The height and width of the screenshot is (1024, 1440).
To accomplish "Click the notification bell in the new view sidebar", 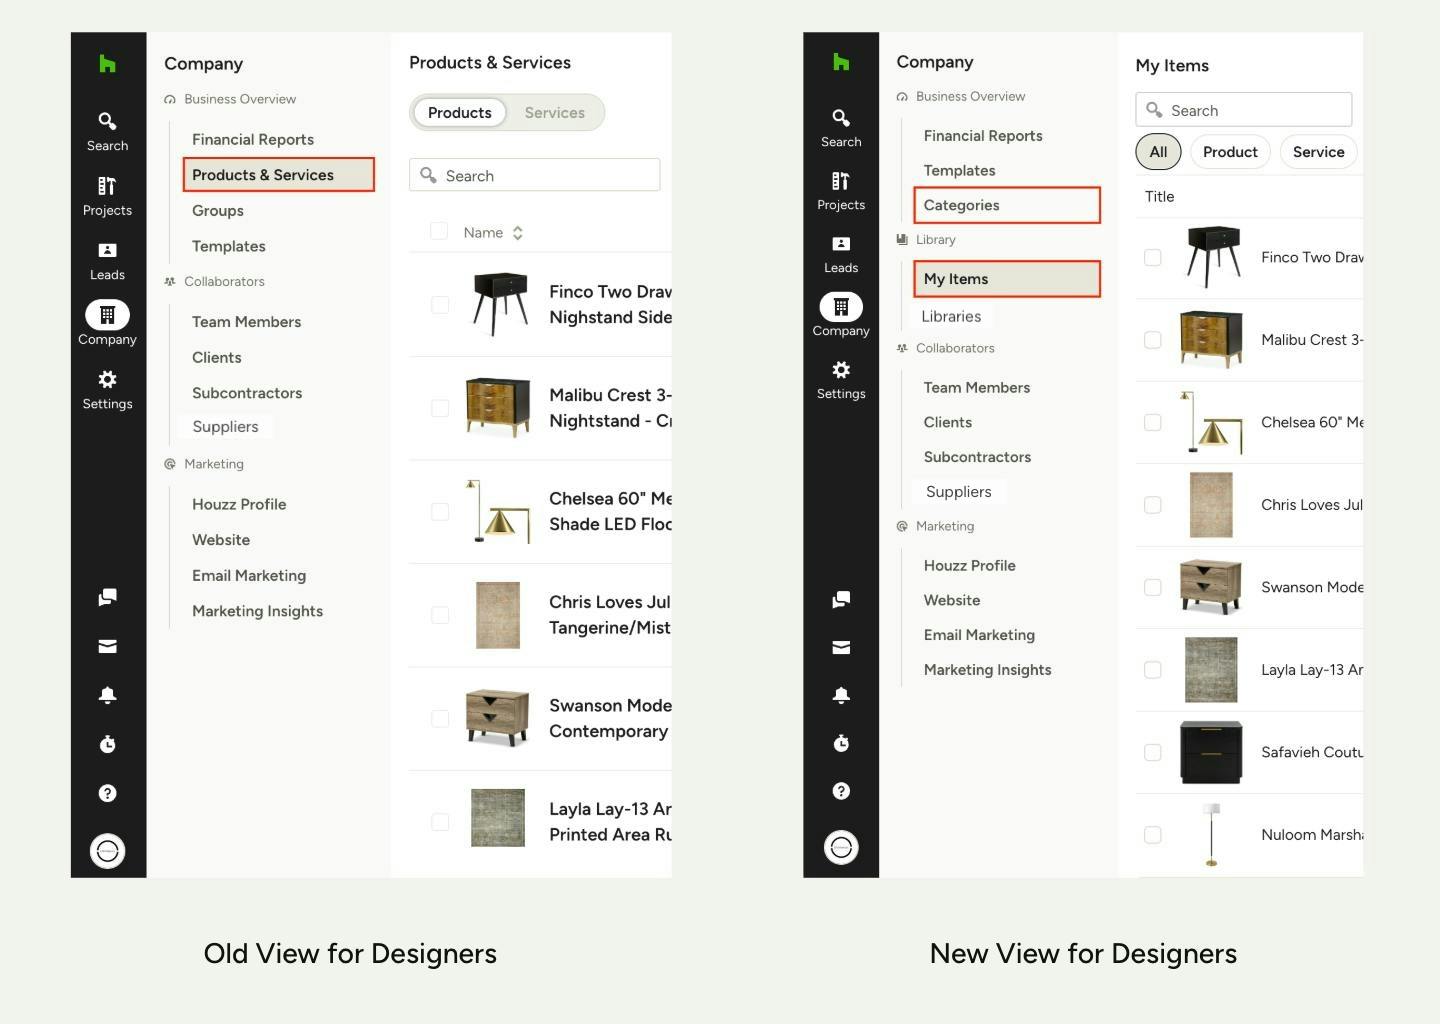I will point(841,695).
